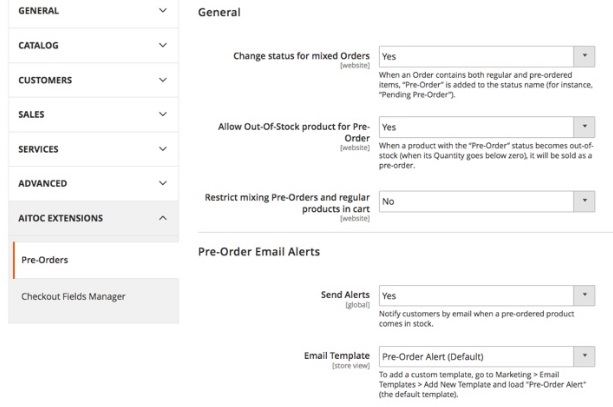Expand the ADVANCED section chevron
Image resolution: width=613 pixels, height=407 pixels.
163,184
